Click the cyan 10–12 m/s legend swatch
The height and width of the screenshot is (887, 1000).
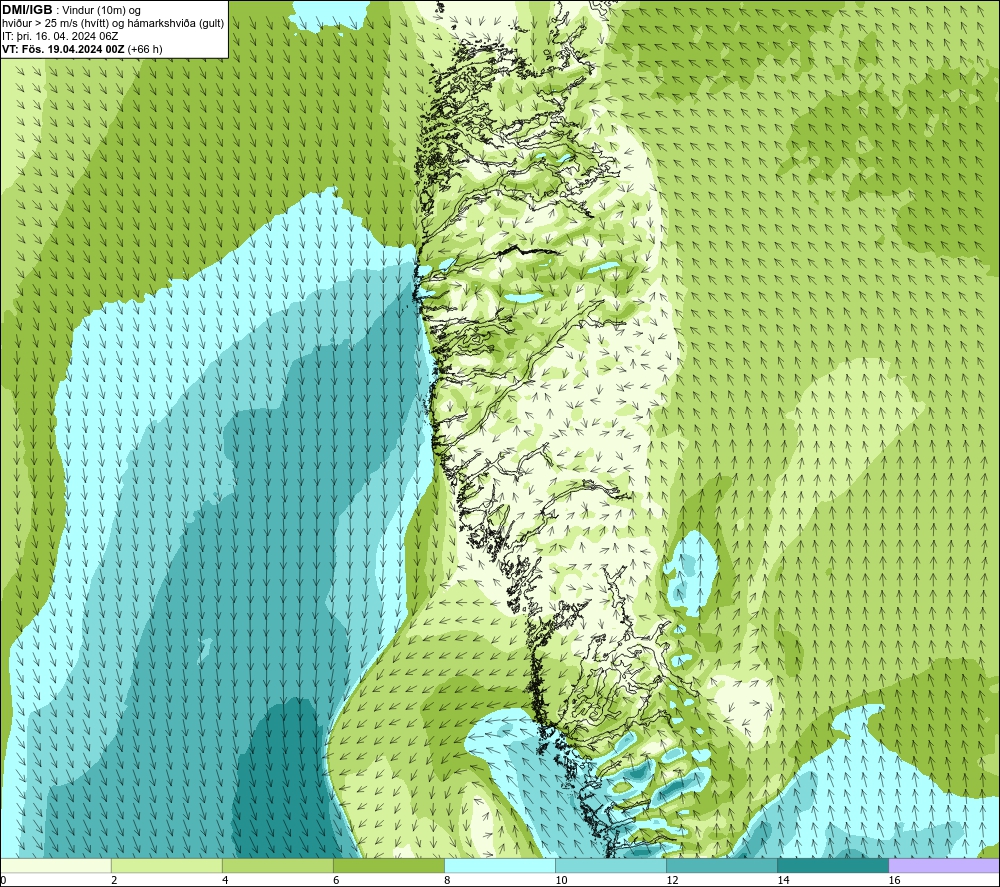click(611, 866)
